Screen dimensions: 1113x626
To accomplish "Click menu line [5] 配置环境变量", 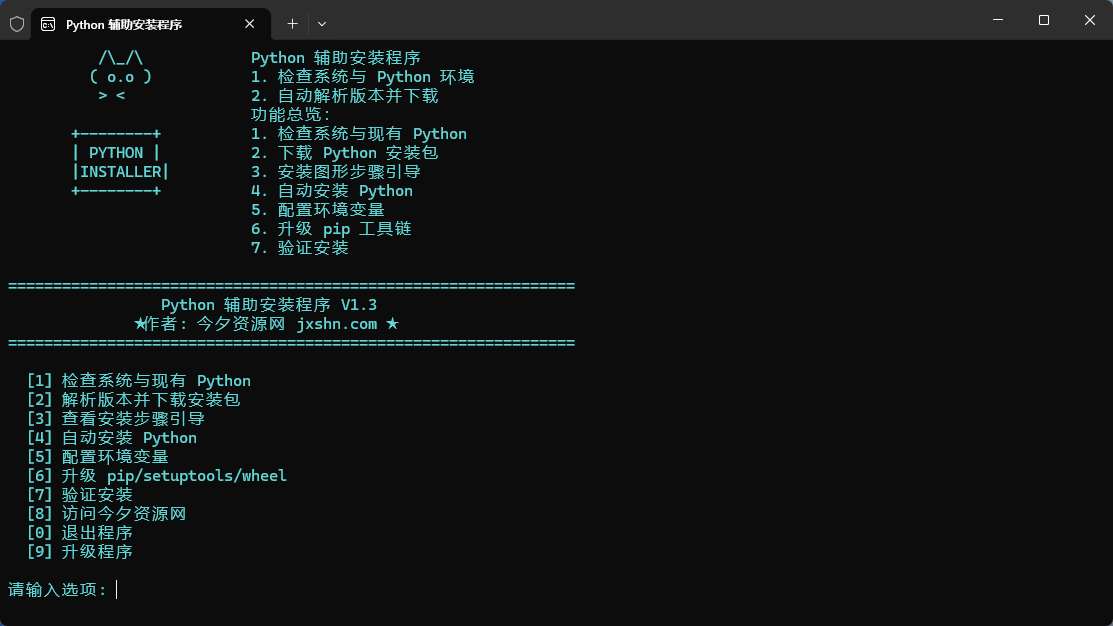I will pos(98,457).
